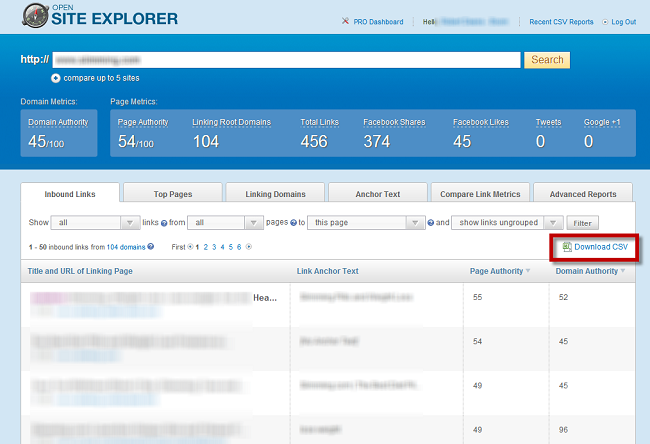The height and width of the screenshot is (444, 650).
Task: Click the help icon before 'and'
Action: [x=431, y=223]
